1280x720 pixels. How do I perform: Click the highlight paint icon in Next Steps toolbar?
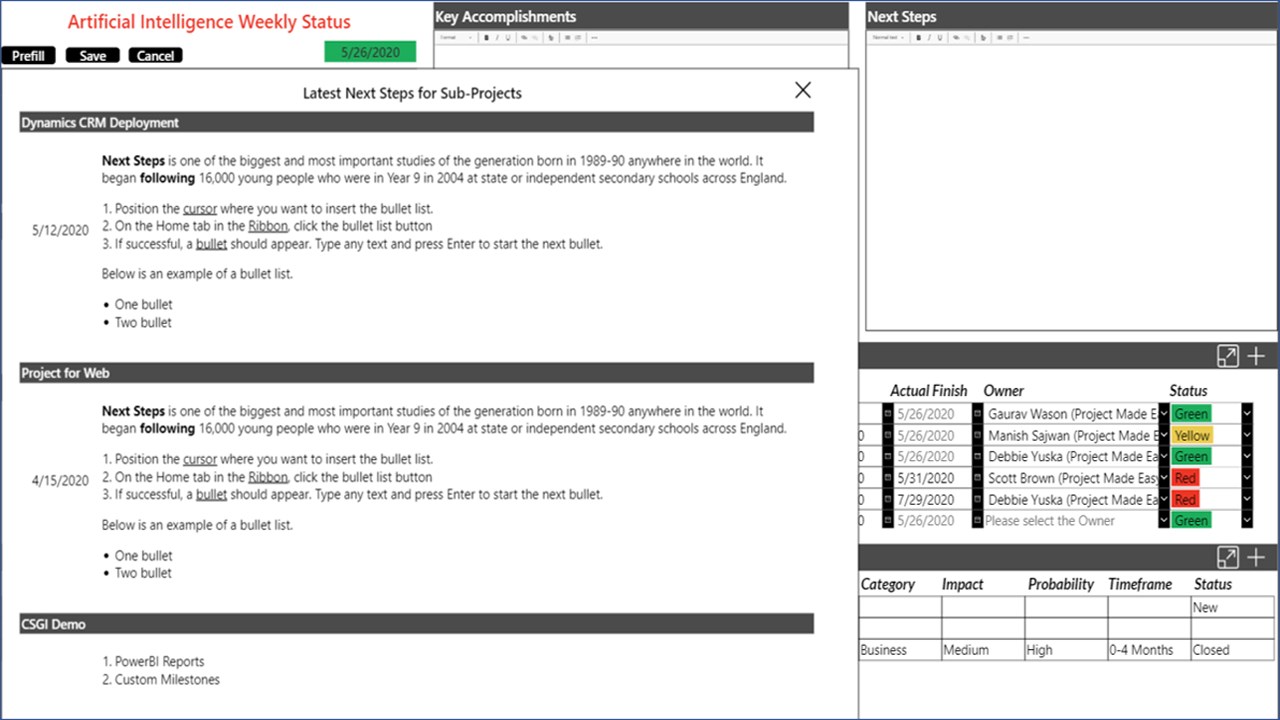983,38
